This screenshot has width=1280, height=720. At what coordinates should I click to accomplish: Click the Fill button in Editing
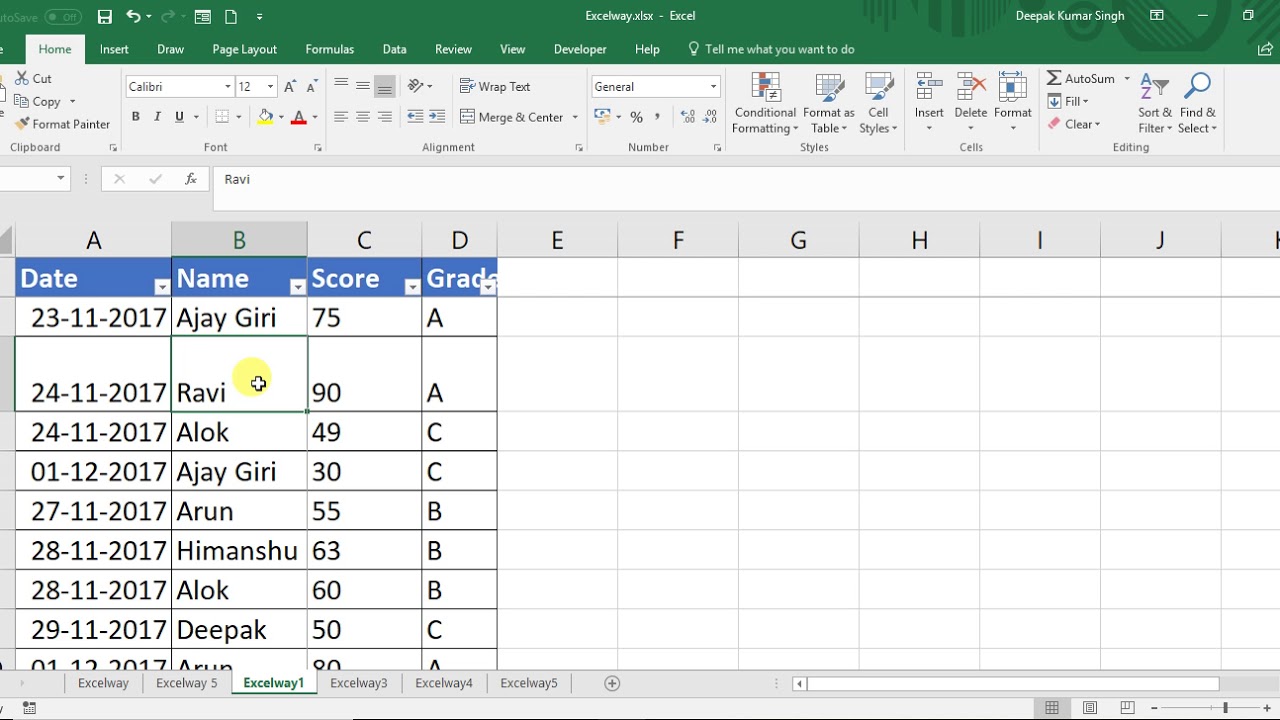point(1068,101)
